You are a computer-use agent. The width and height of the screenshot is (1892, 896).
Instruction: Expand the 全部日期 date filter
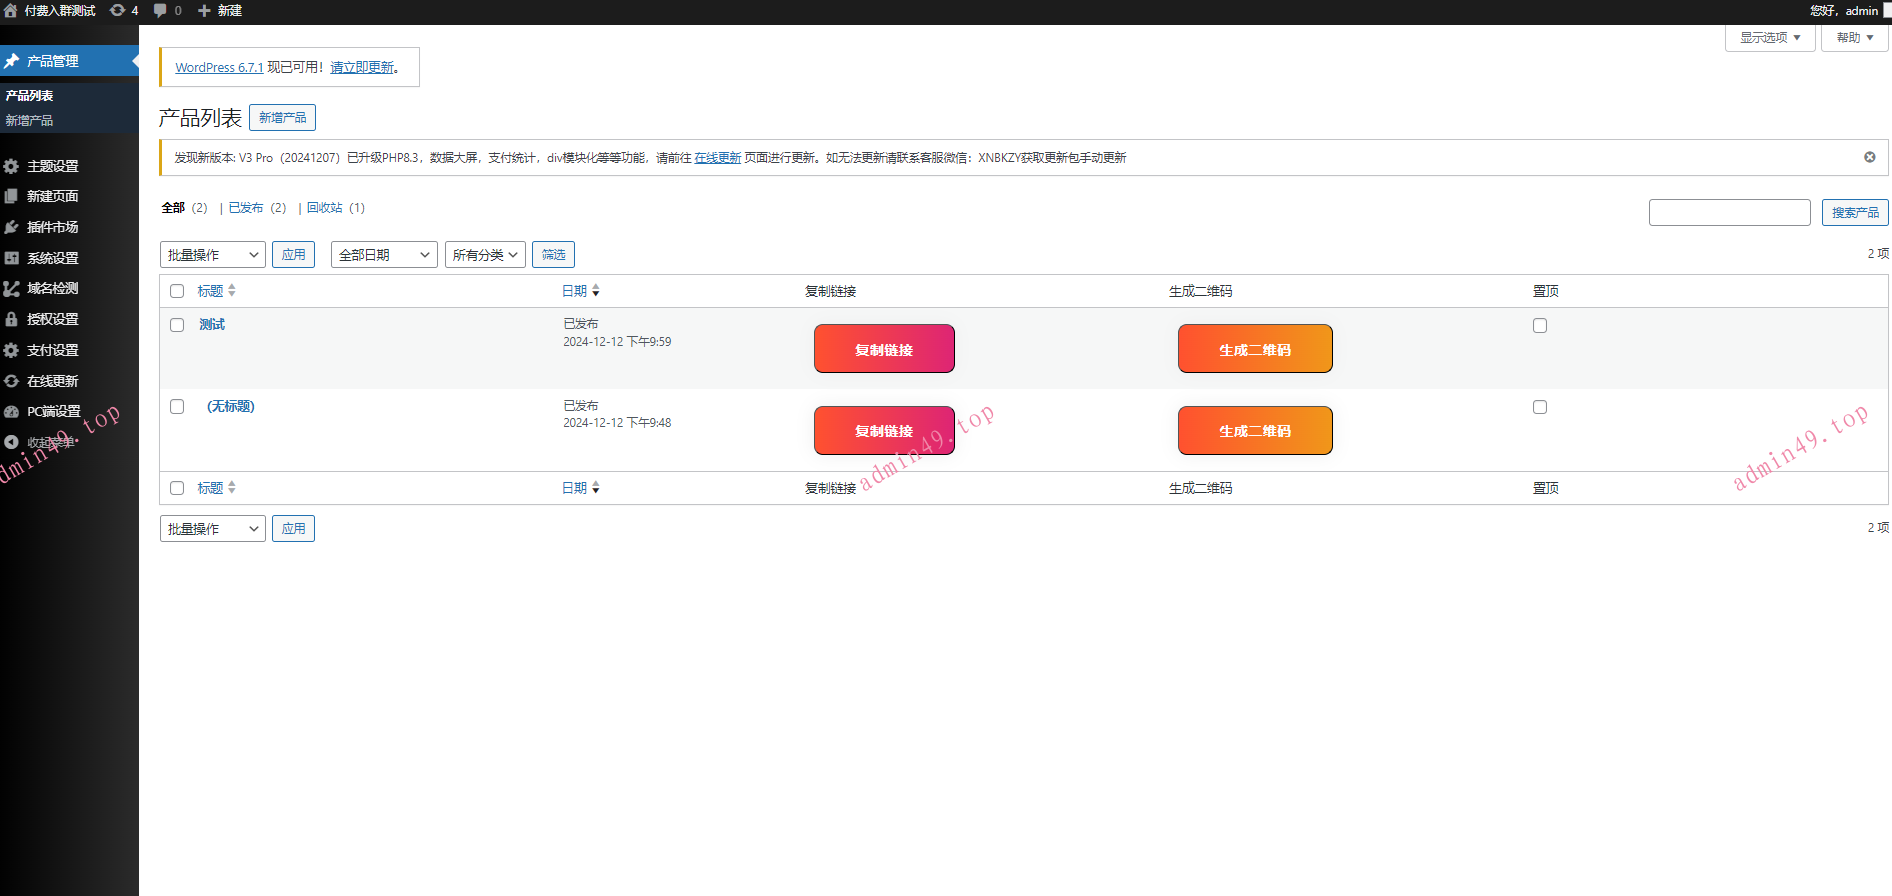point(384,255)
